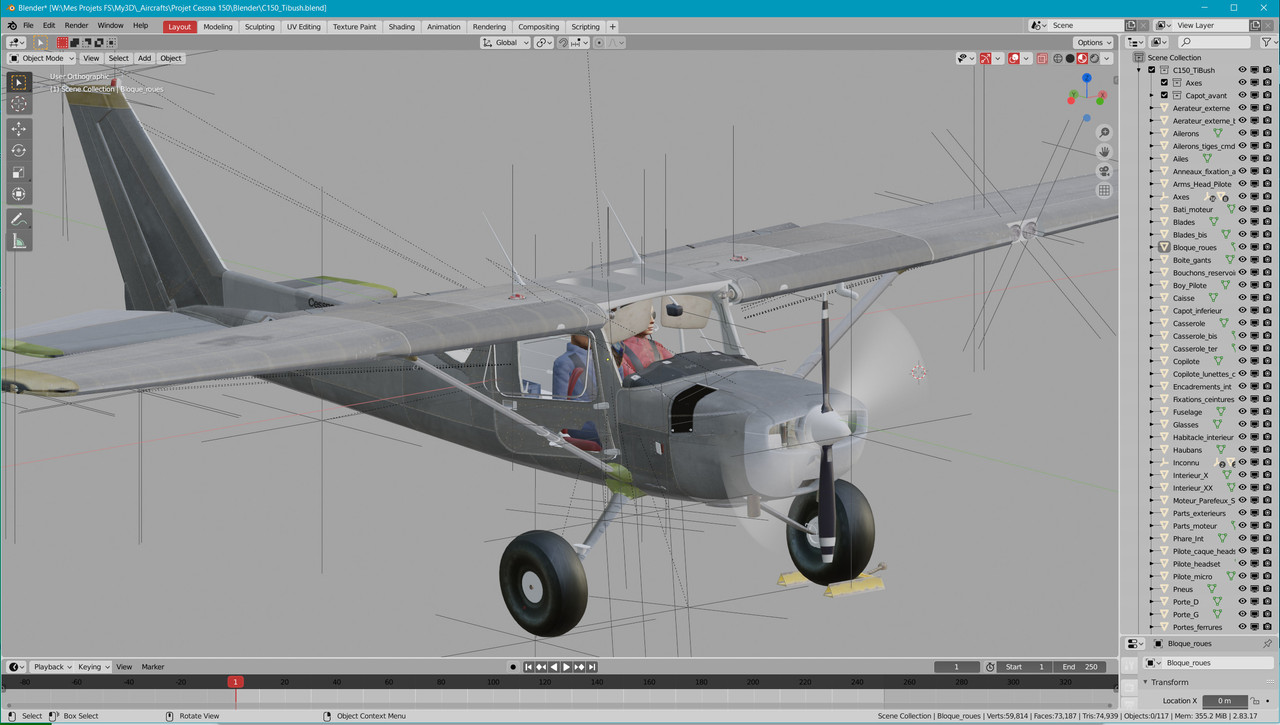This screenshot has width=1280, height=725.
Task: Select the Move tool
Action: 19,128
